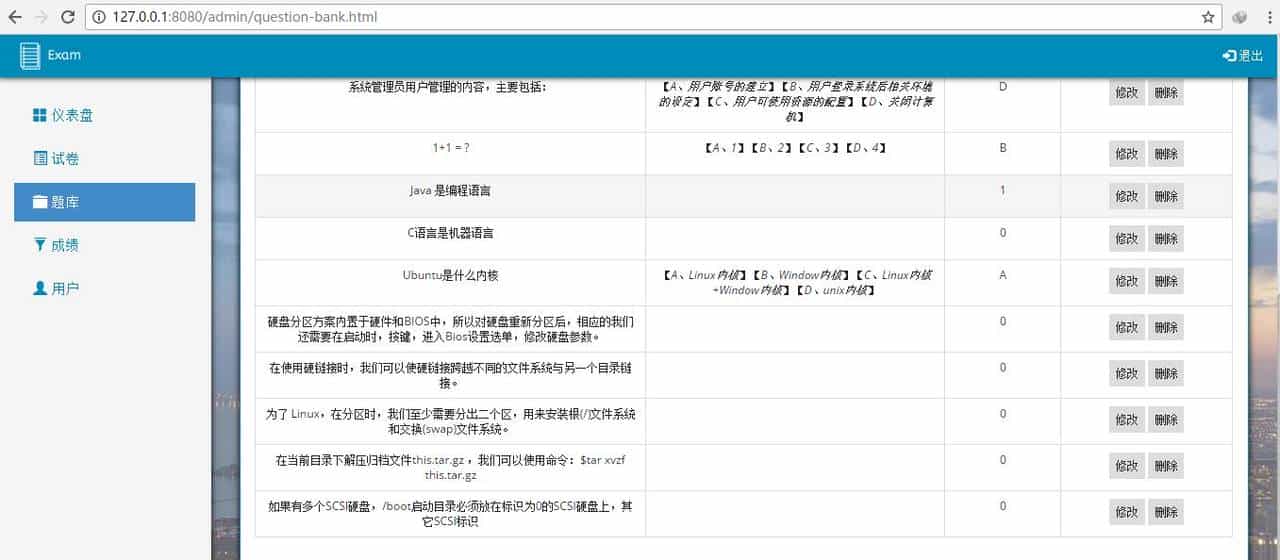Click 修改 for 在使用硬链接时 question row
Viewport: 1280px width, 560px height.
point(1126,373)
